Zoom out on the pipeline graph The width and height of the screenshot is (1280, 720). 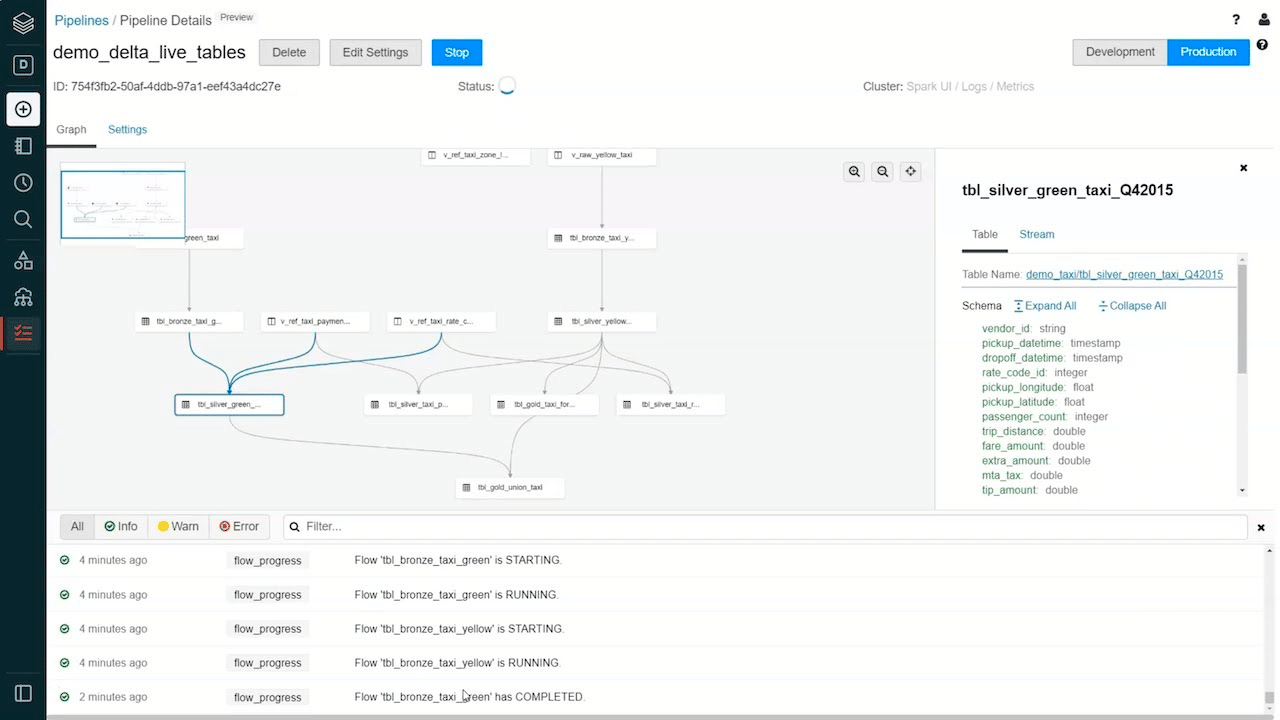[882, 172]
